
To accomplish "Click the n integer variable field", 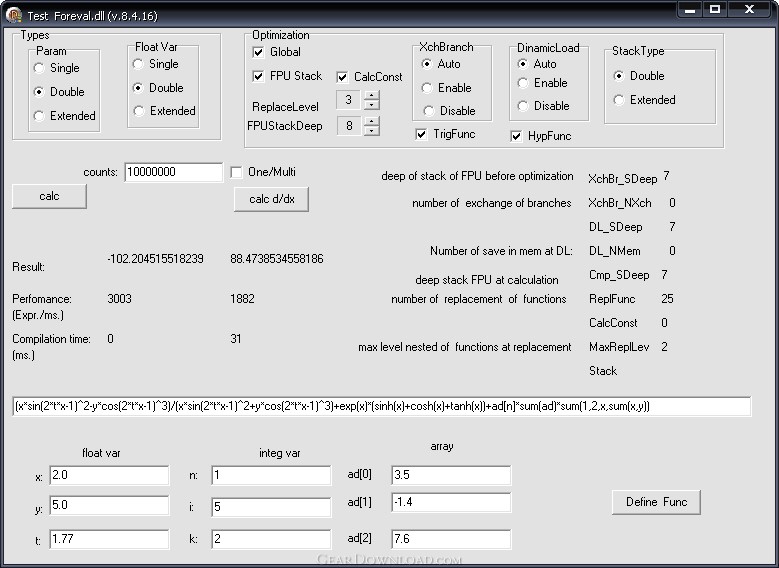I will tap(271, 476).
